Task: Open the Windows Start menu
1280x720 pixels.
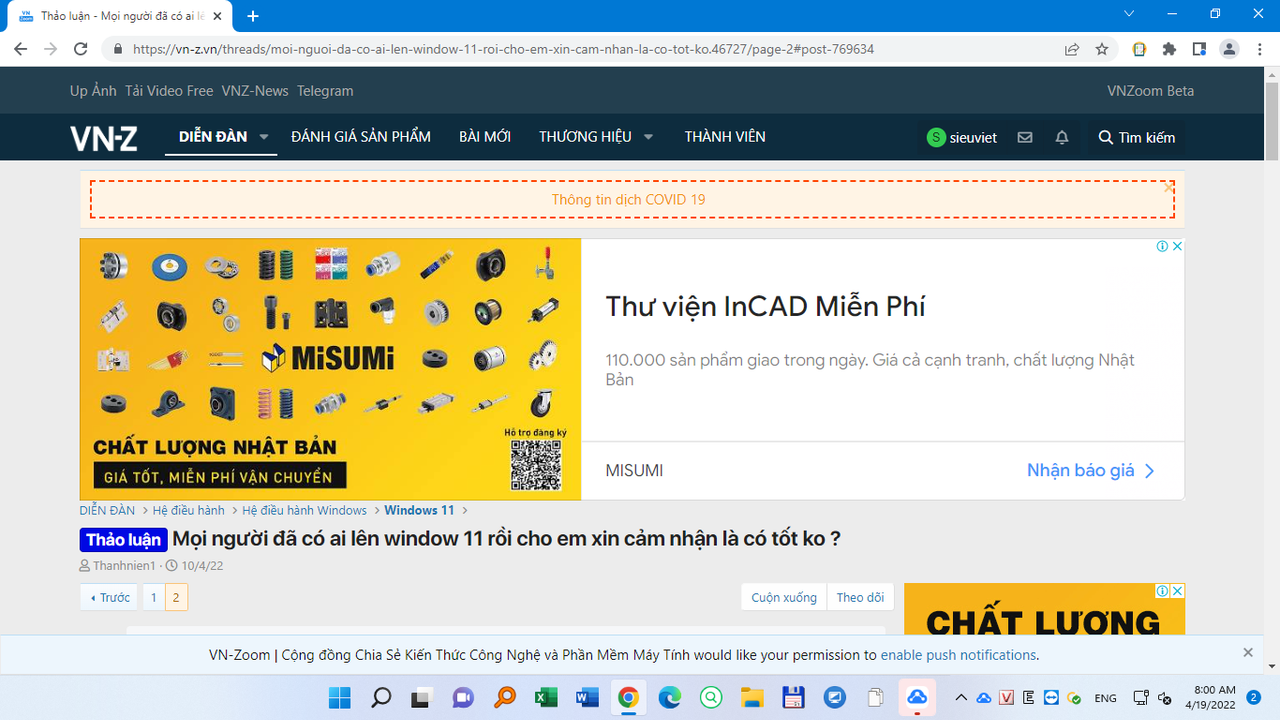Action: (340, 697)
